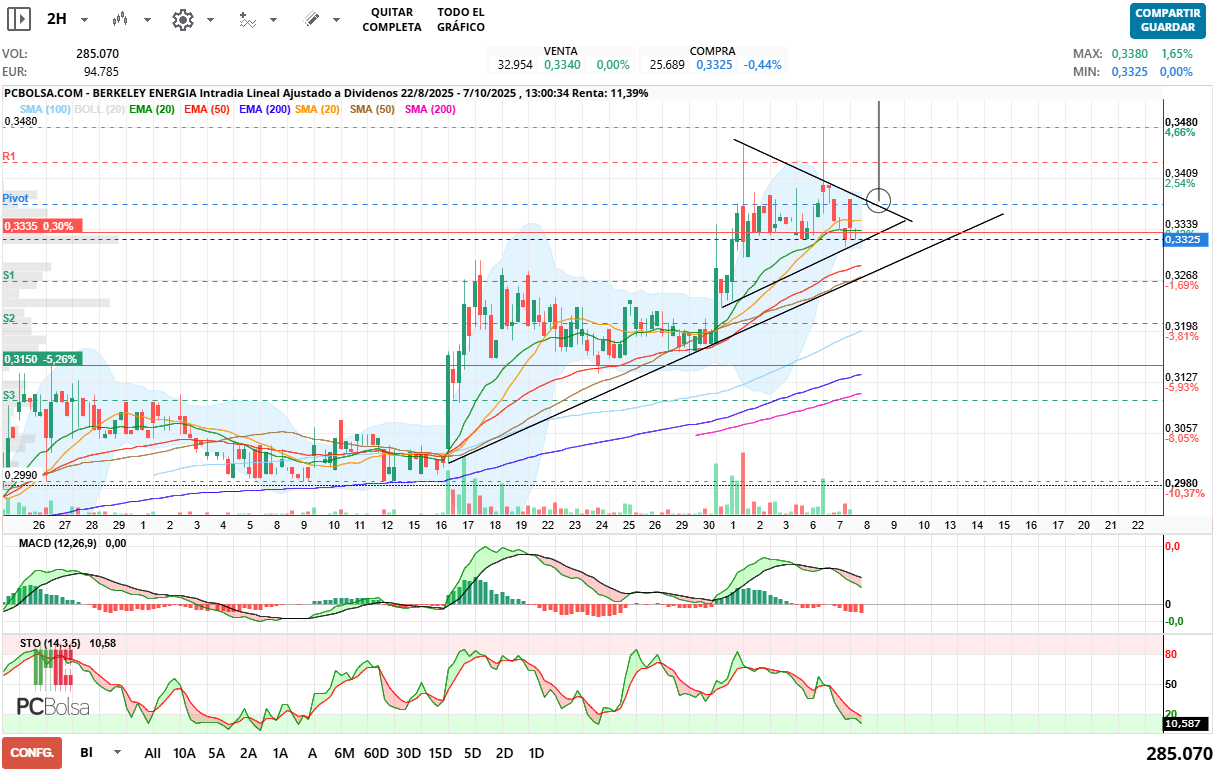Toggle the side panel icon
The width and height of the screenshot is (1226, 774).
(x=19, y=19)
